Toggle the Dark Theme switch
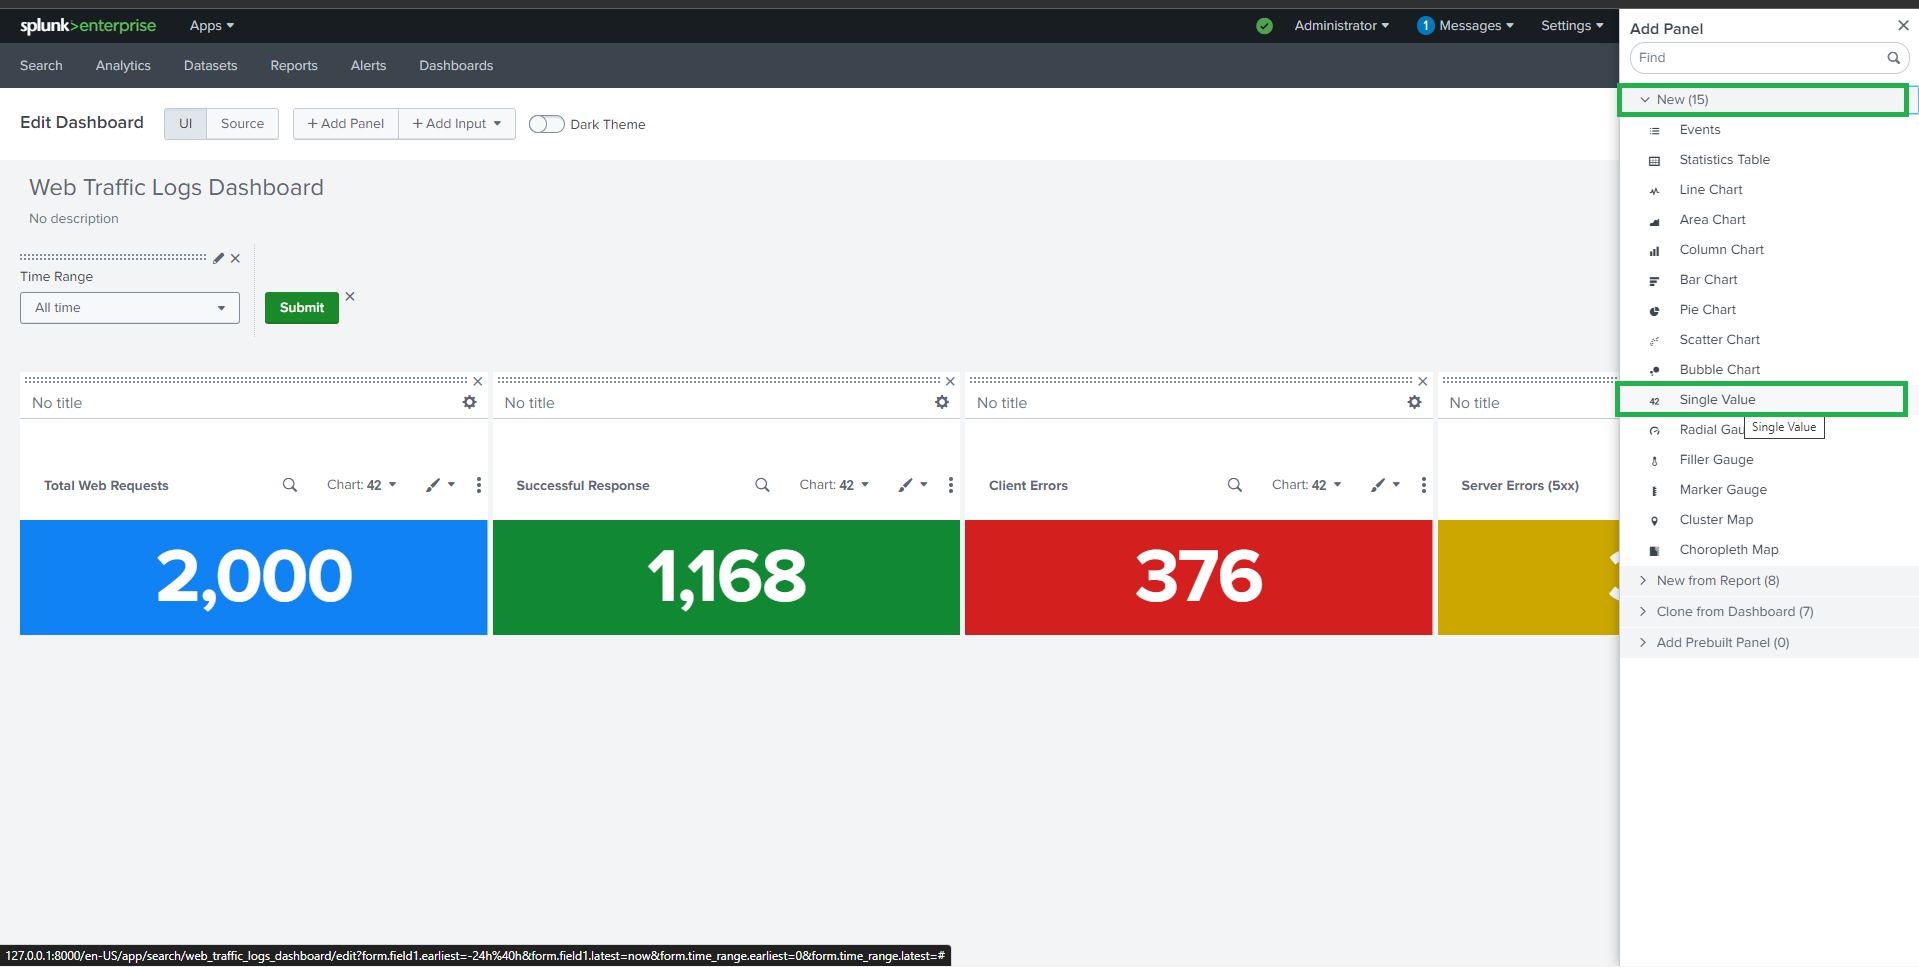 pyautogui.click(x=546, y=124)
